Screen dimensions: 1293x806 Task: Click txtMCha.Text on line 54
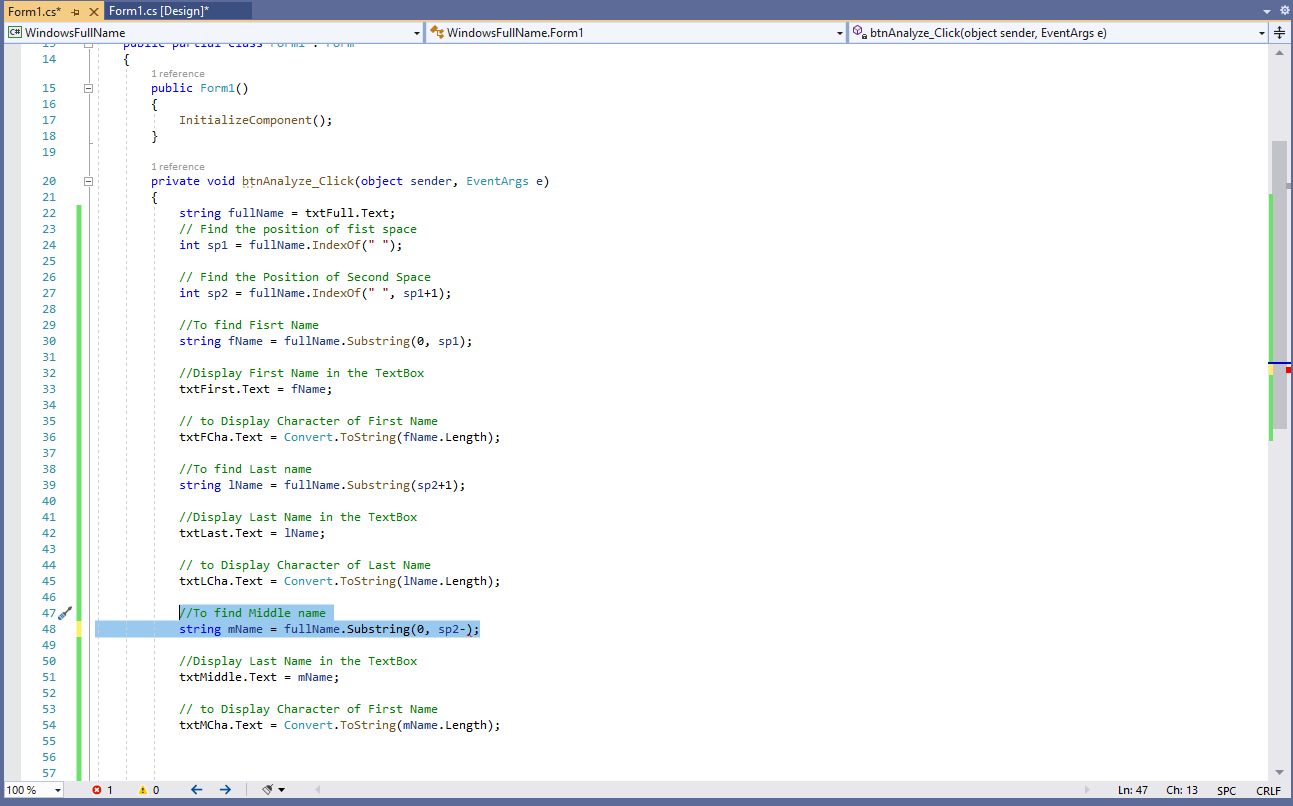pos(221,725)
